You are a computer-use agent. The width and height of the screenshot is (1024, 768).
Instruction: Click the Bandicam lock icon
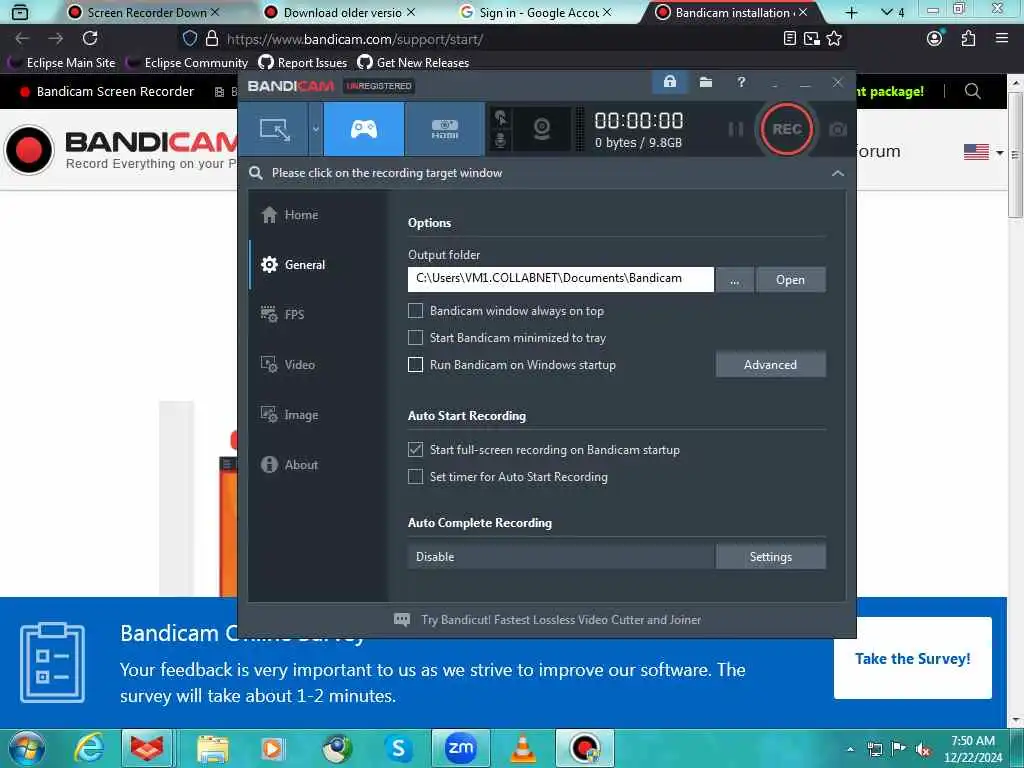pyautogui.click(x=669, y=82)
